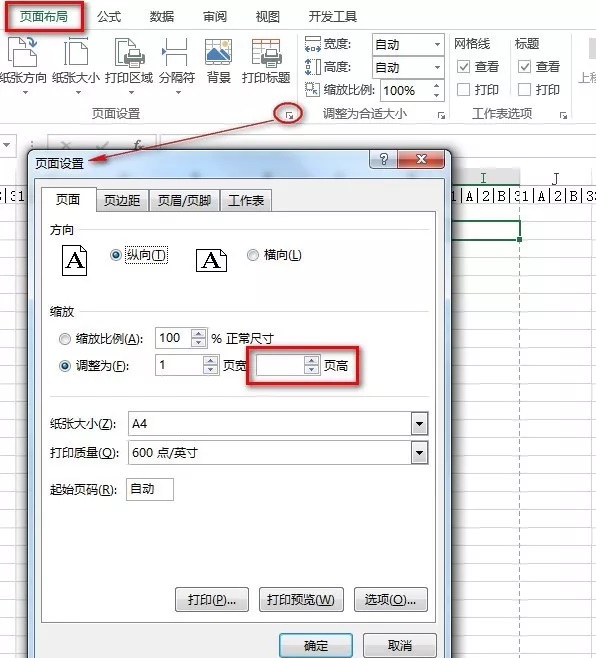The height and width of the screenshot is (658, 596).
Task: Click the 确定 button
Action: 316,645
